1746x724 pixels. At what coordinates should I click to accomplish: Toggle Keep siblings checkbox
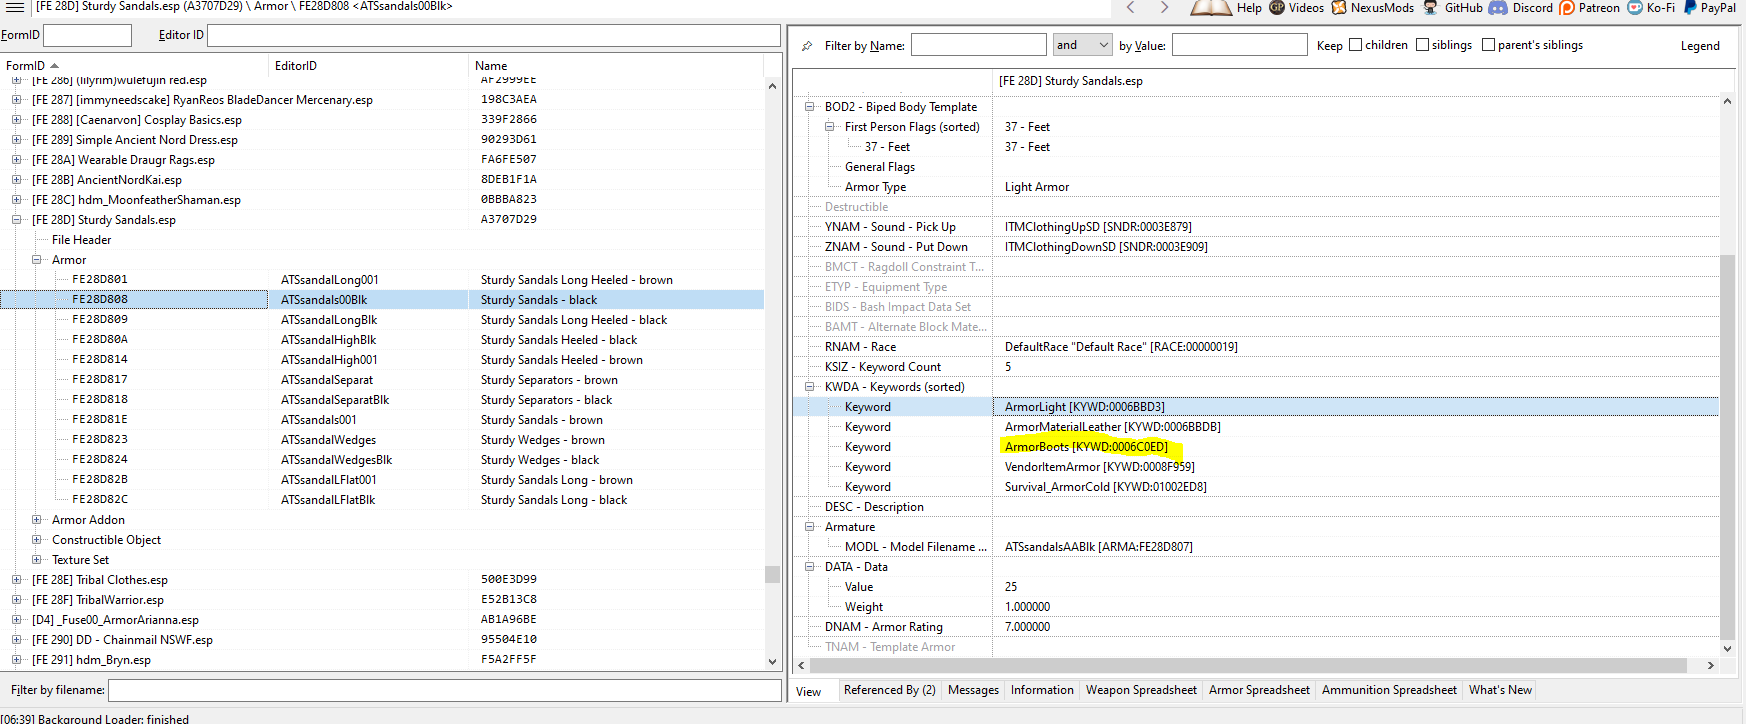tap(1422, 45)
